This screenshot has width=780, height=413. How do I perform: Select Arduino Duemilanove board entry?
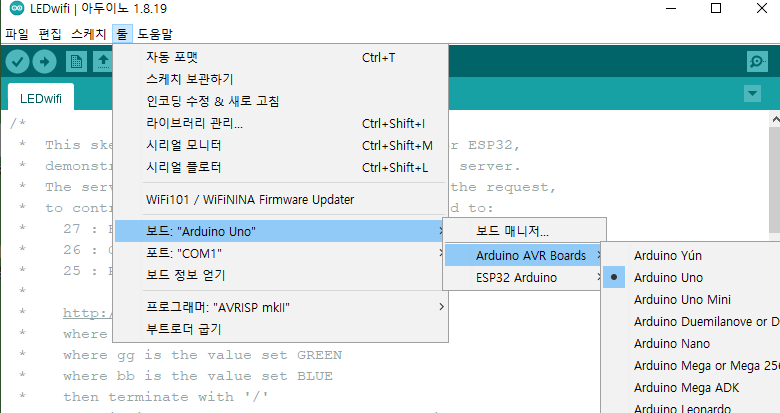690,321
